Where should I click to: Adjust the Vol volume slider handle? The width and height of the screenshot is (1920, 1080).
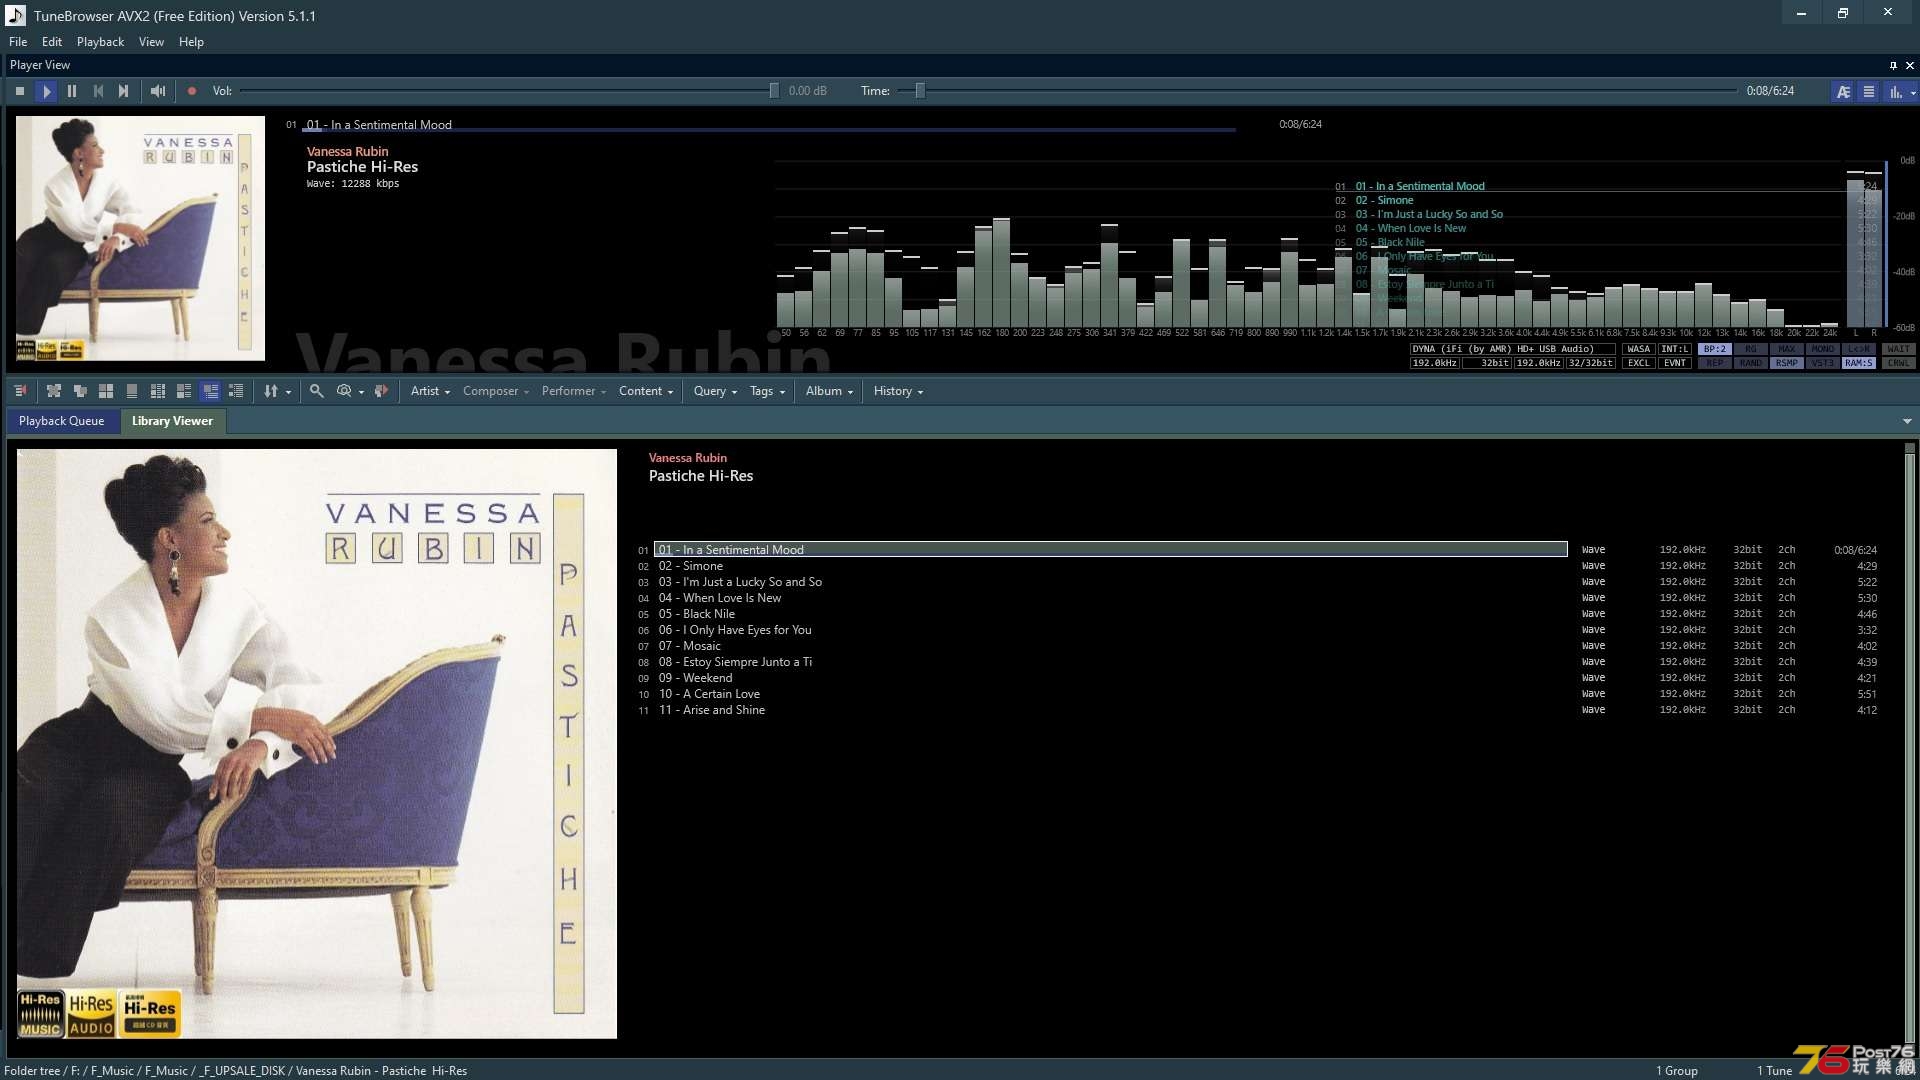774,91
